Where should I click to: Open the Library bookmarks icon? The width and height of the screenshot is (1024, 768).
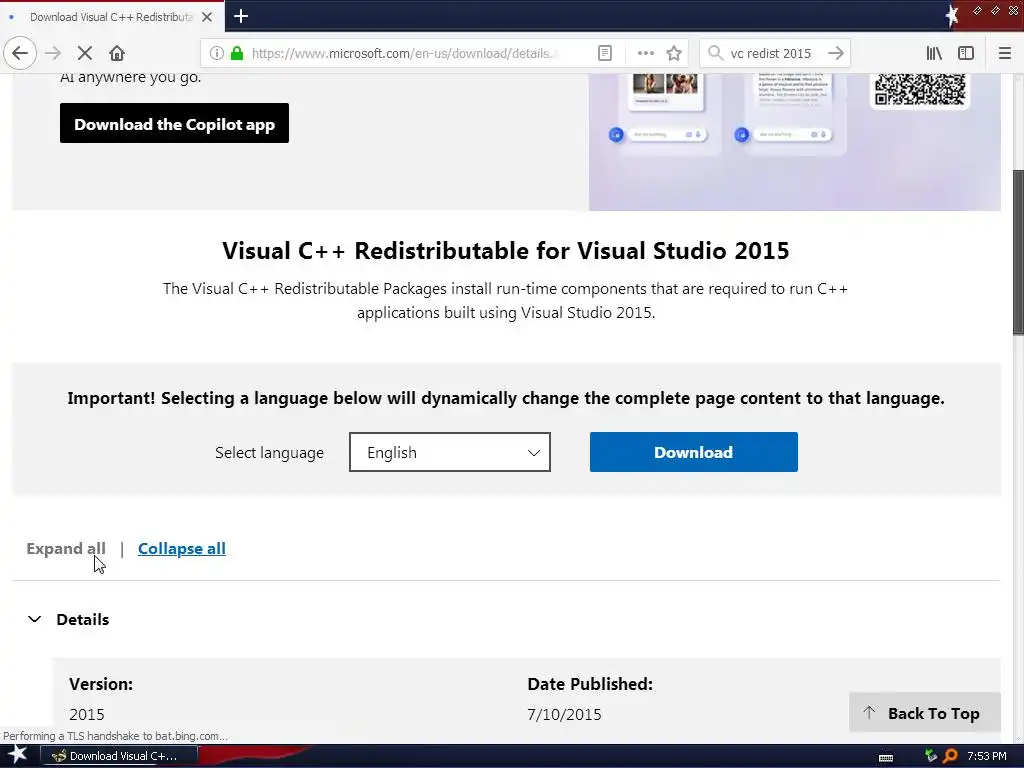[x=934, y=53]
